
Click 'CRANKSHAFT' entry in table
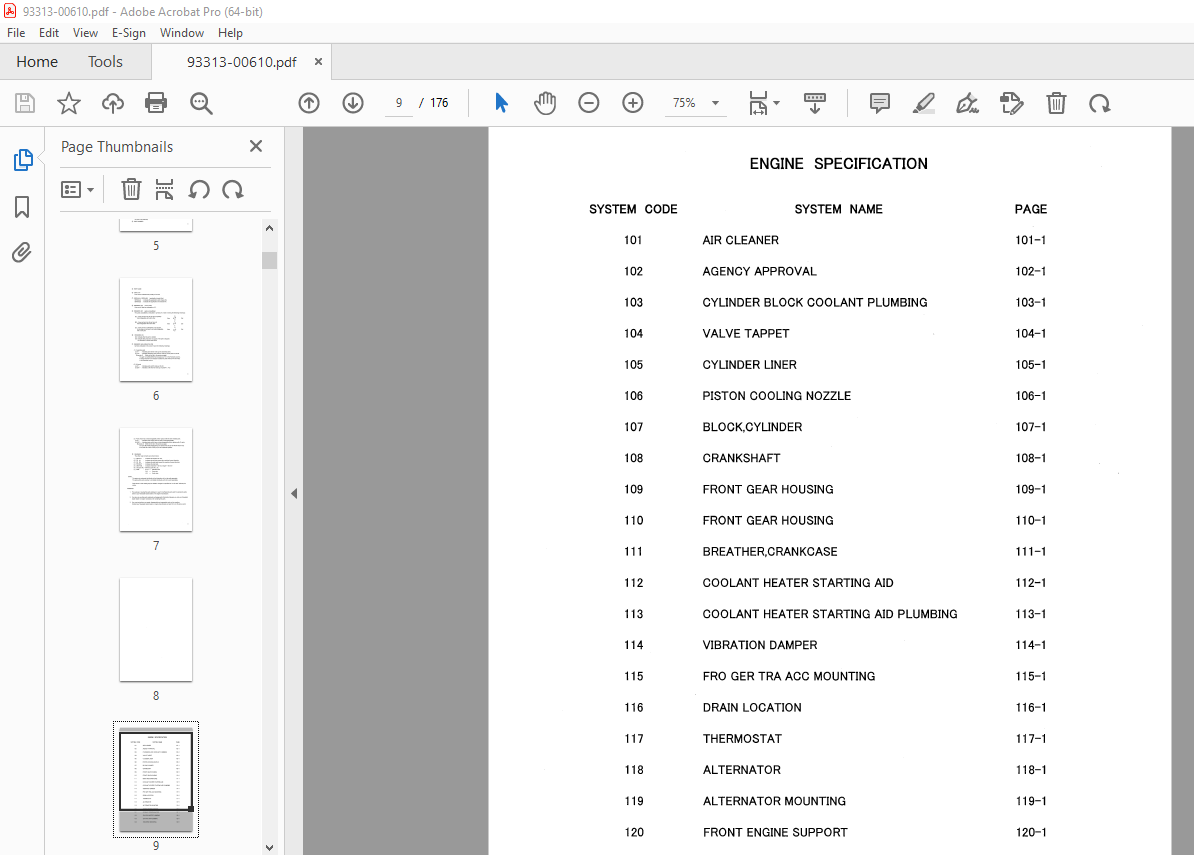pyautogui.click(x=741, y=458)
